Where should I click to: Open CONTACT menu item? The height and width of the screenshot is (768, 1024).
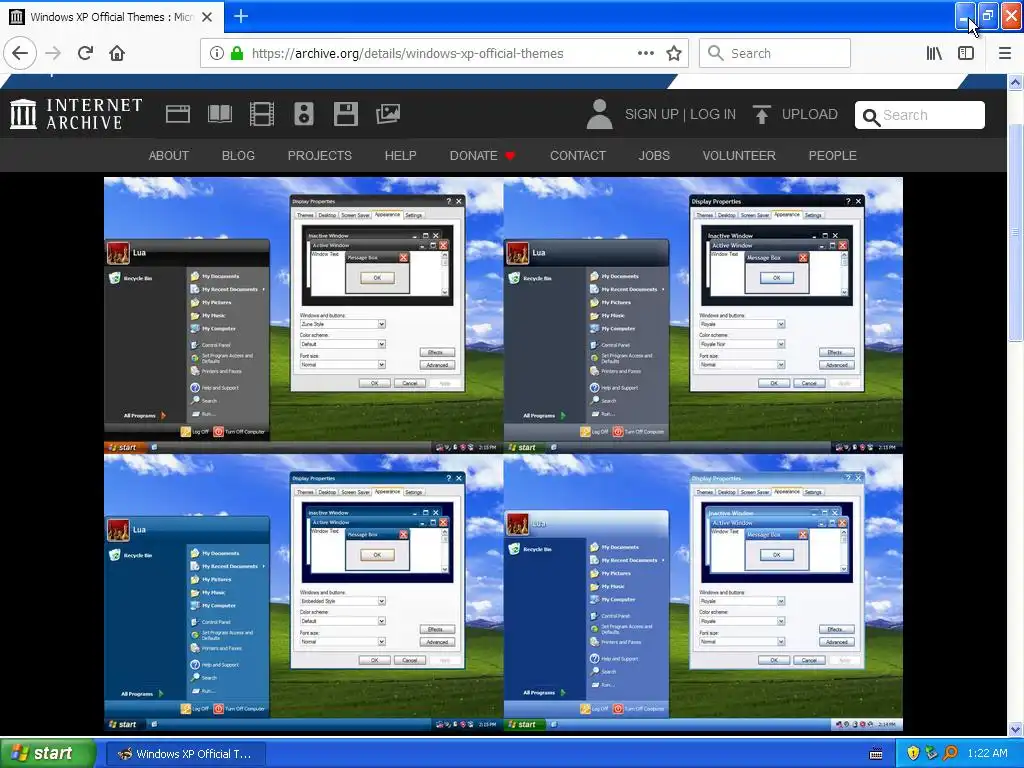(577, 155)
